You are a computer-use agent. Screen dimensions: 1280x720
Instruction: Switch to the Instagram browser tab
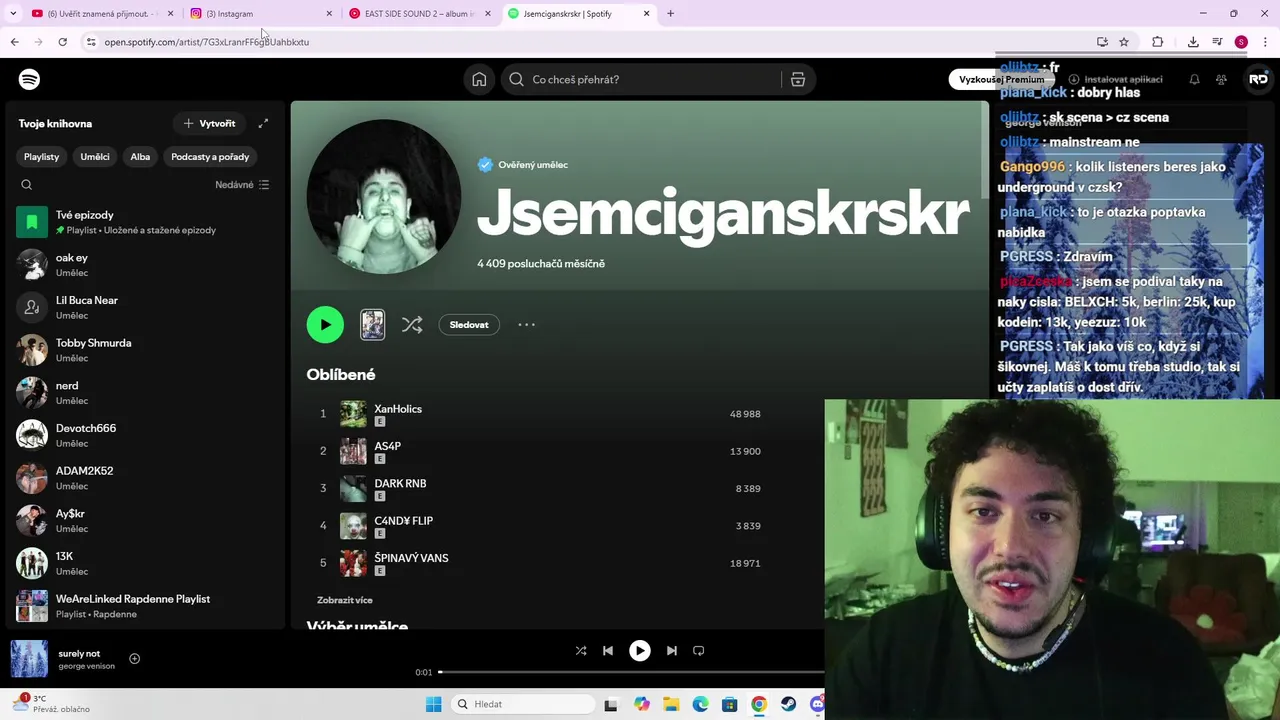pos(260,14)
